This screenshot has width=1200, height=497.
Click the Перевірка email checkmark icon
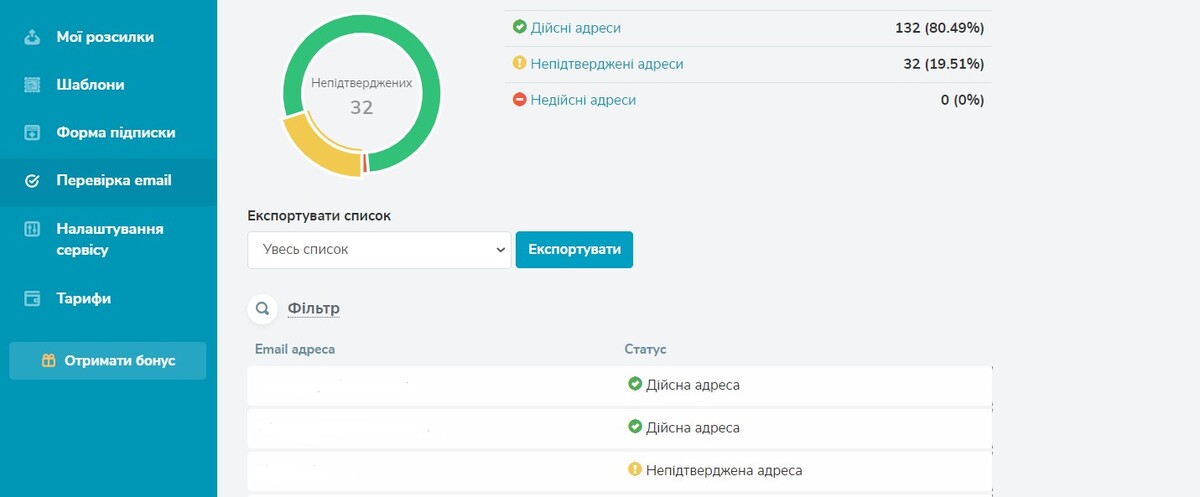click(x=32, y=181)
